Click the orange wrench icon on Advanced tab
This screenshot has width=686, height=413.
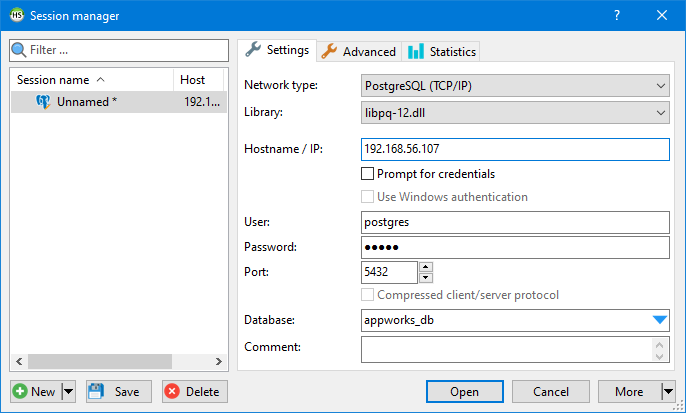pos(329,52)
